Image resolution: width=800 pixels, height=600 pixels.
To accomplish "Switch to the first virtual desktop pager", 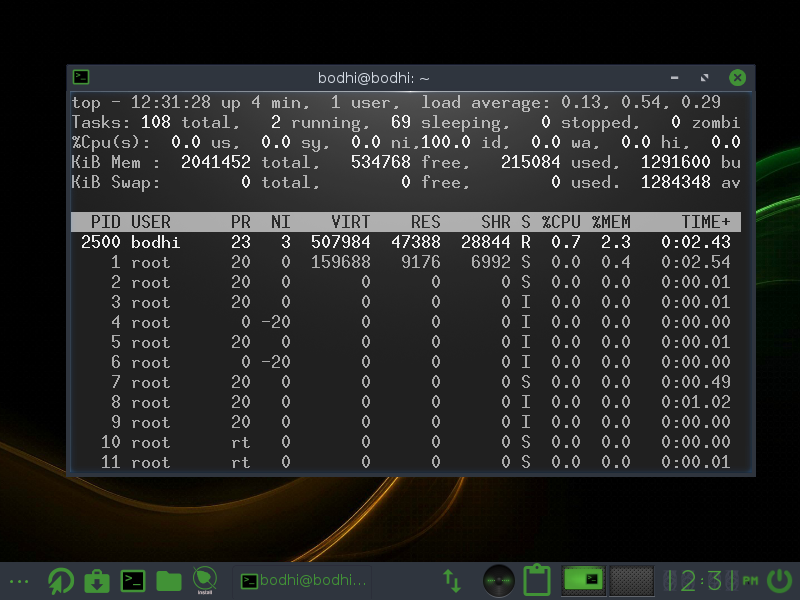I will point(583,580).
